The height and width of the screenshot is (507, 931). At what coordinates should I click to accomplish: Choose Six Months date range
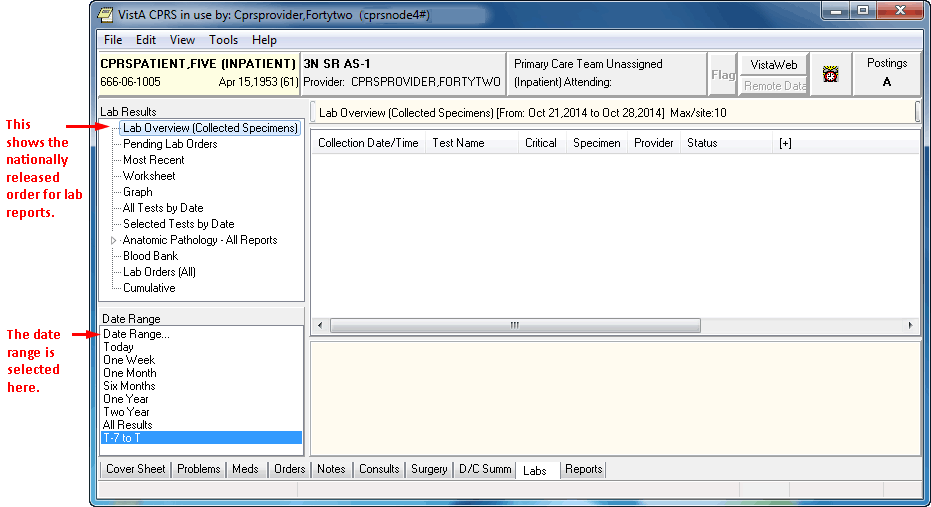201,386
